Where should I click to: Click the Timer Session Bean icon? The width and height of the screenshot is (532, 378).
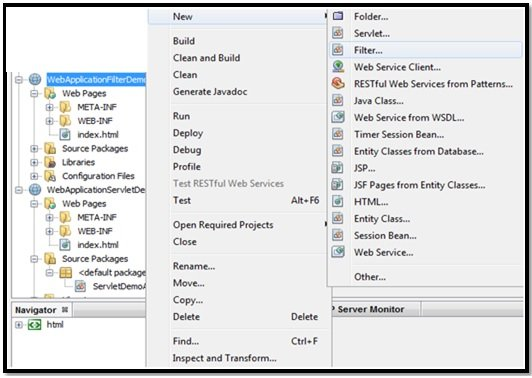point(338,134)
